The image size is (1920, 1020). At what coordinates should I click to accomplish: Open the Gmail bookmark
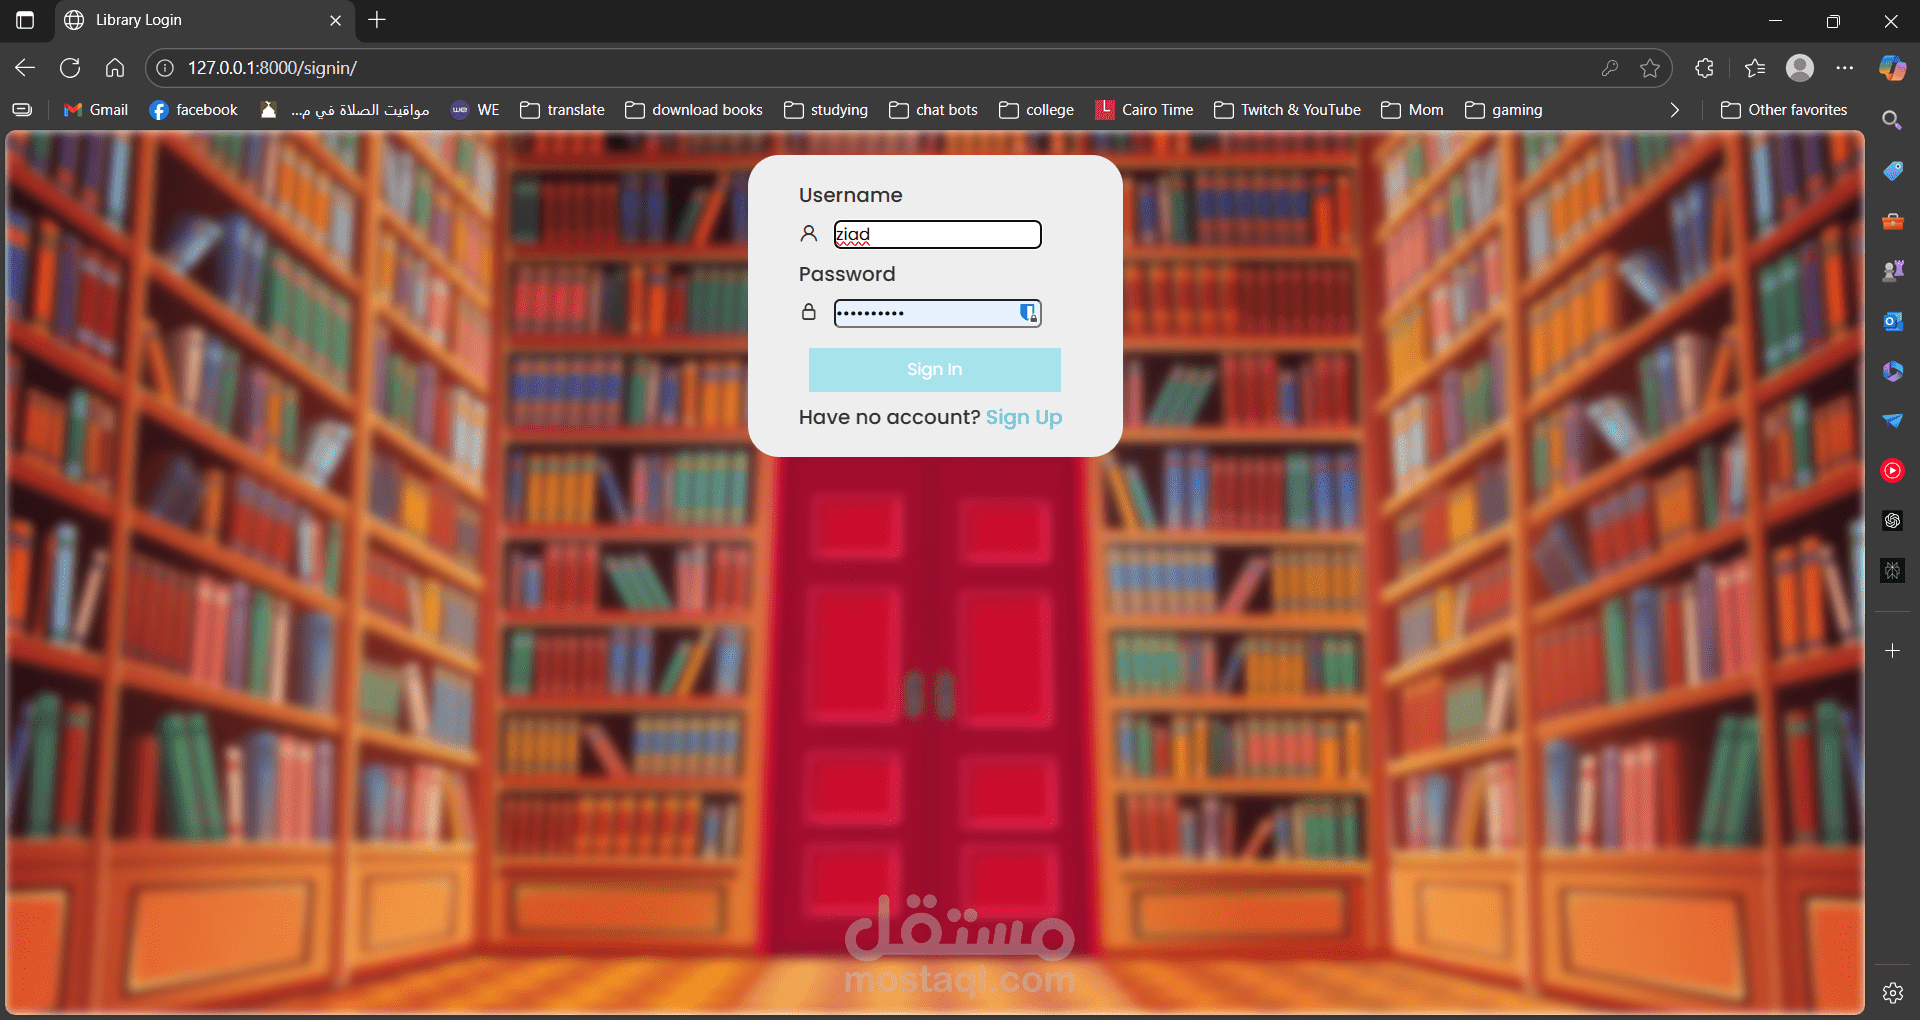click(x=96, y=110)
